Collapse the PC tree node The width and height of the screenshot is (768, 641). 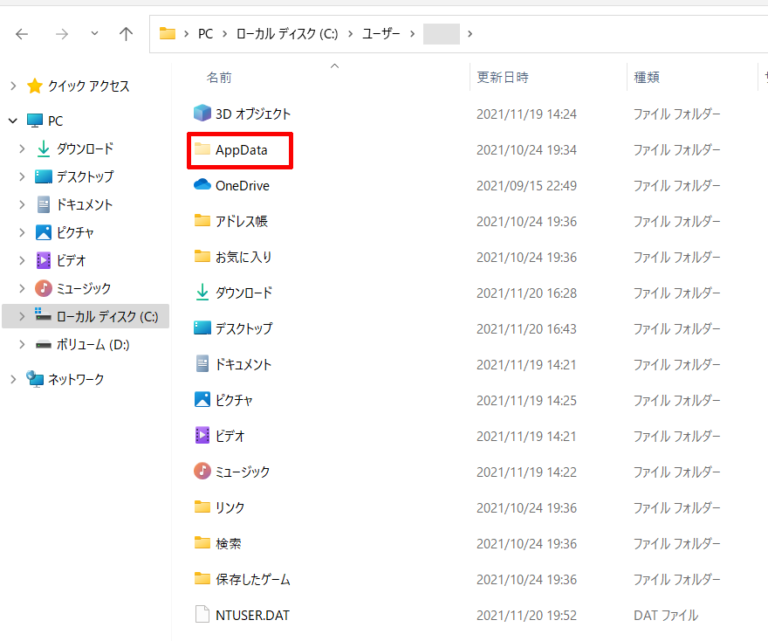point(13,121)
